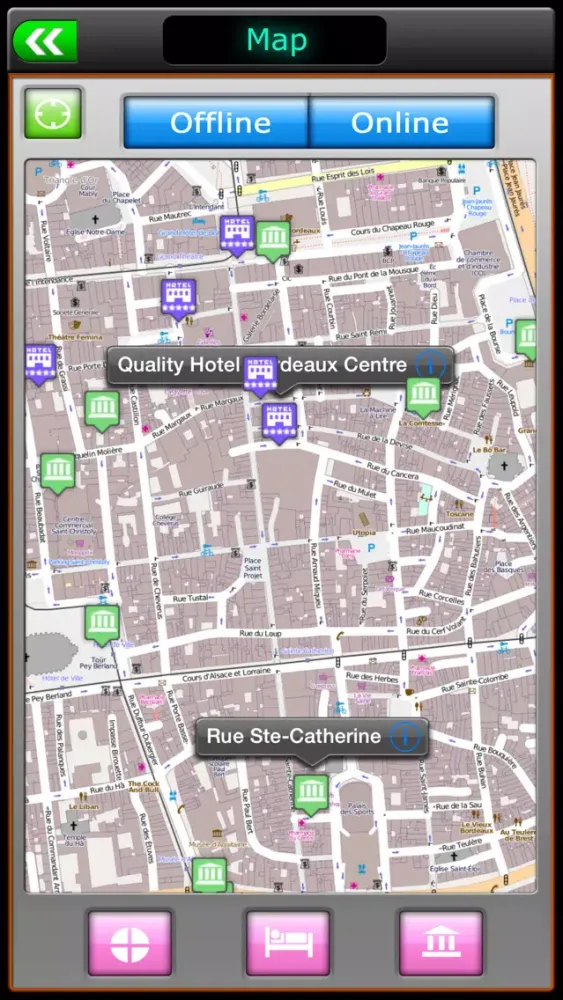
Task: Open info icon on Rue Ste-Catherine callout
Action: 406,737
